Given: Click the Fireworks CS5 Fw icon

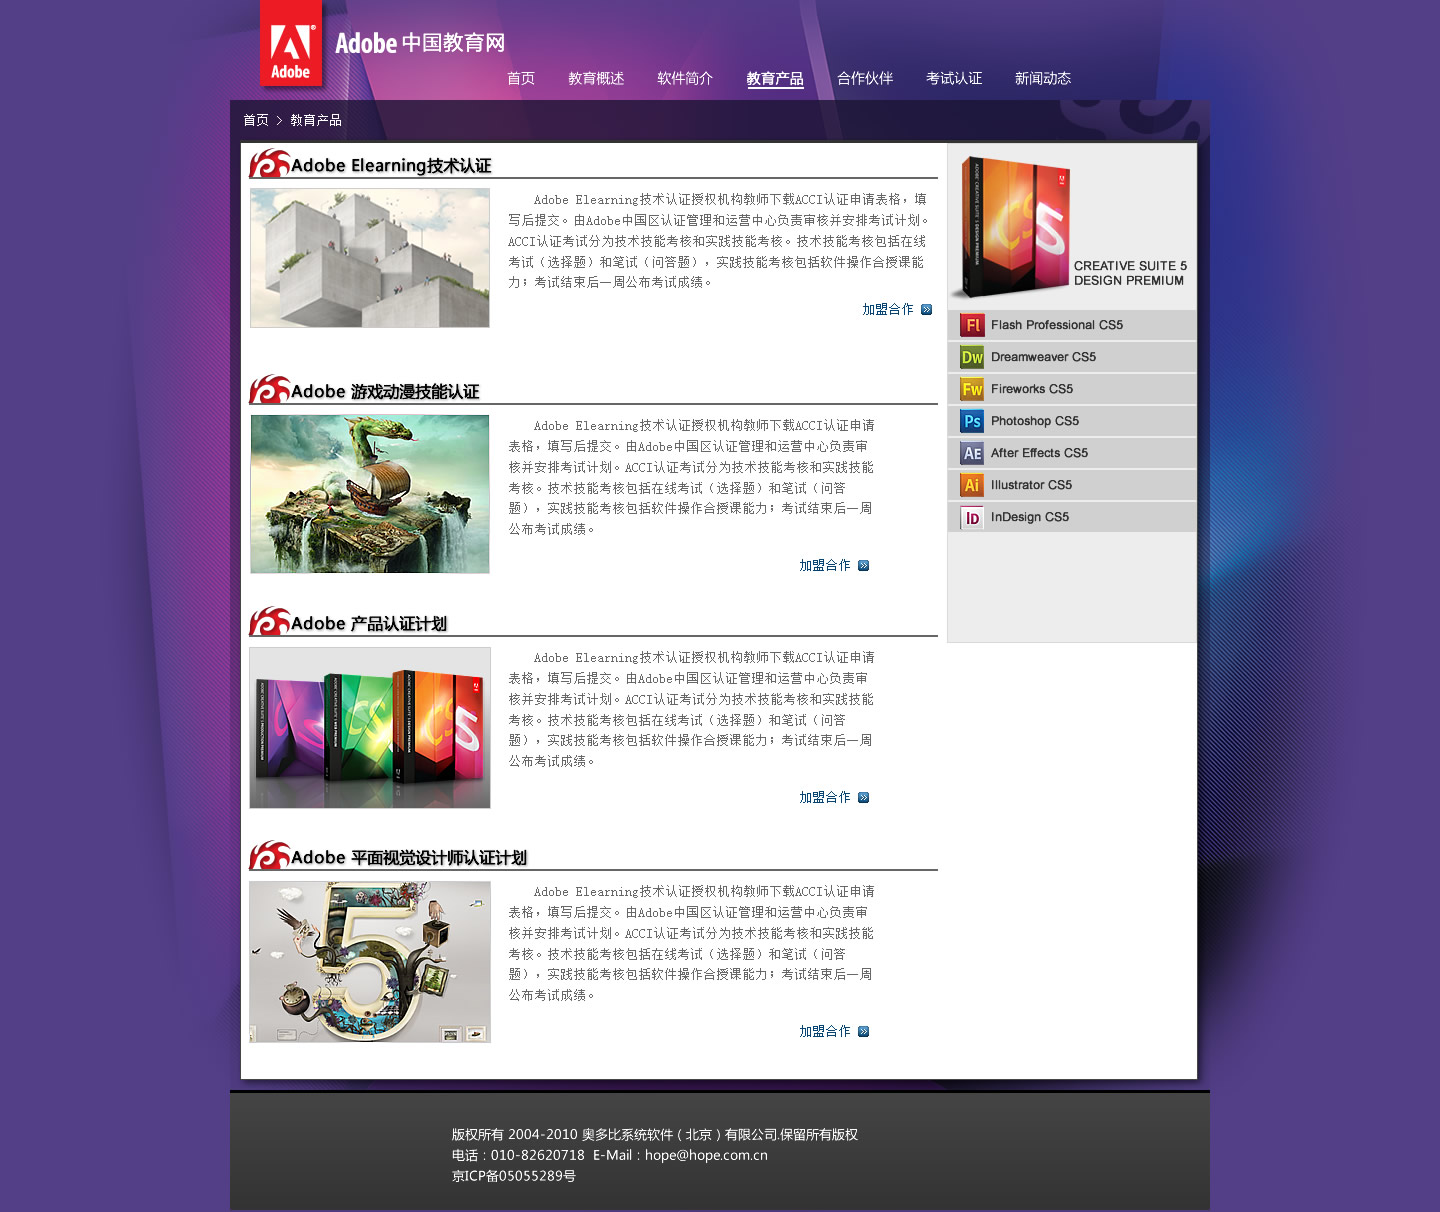Looking at the screenshot, I should click(972, 389).
